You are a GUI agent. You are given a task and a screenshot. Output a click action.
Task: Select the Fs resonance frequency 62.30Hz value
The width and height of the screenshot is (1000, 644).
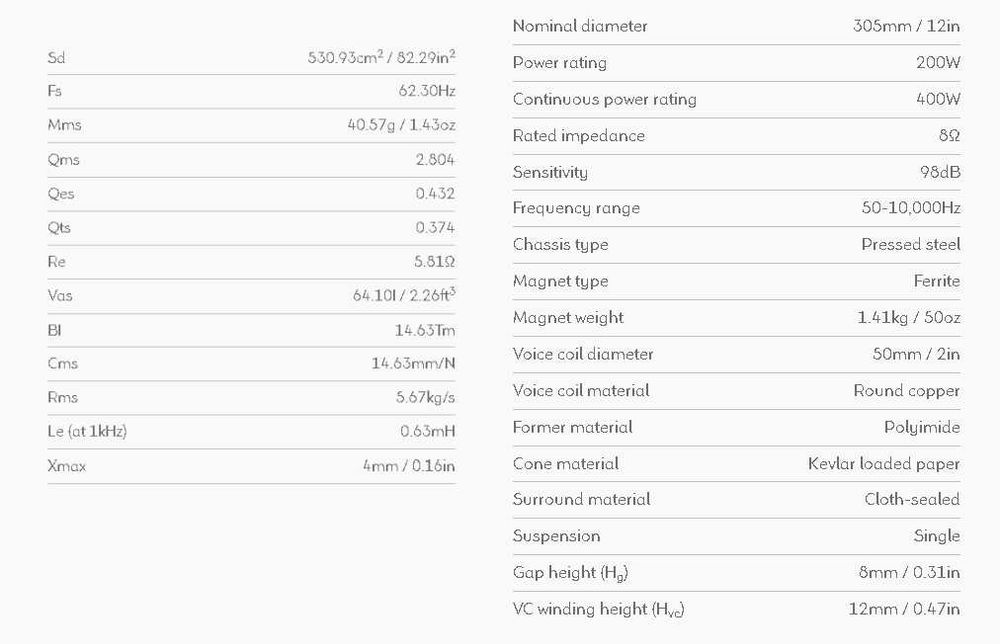426,92
